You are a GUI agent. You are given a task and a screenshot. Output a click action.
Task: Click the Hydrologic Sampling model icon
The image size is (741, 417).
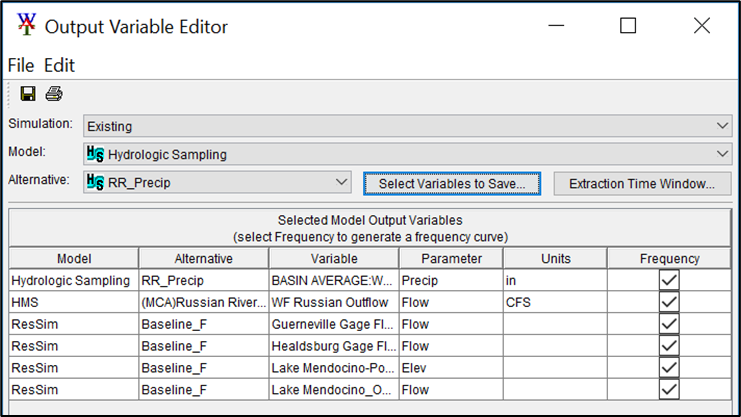coord(96,154)
